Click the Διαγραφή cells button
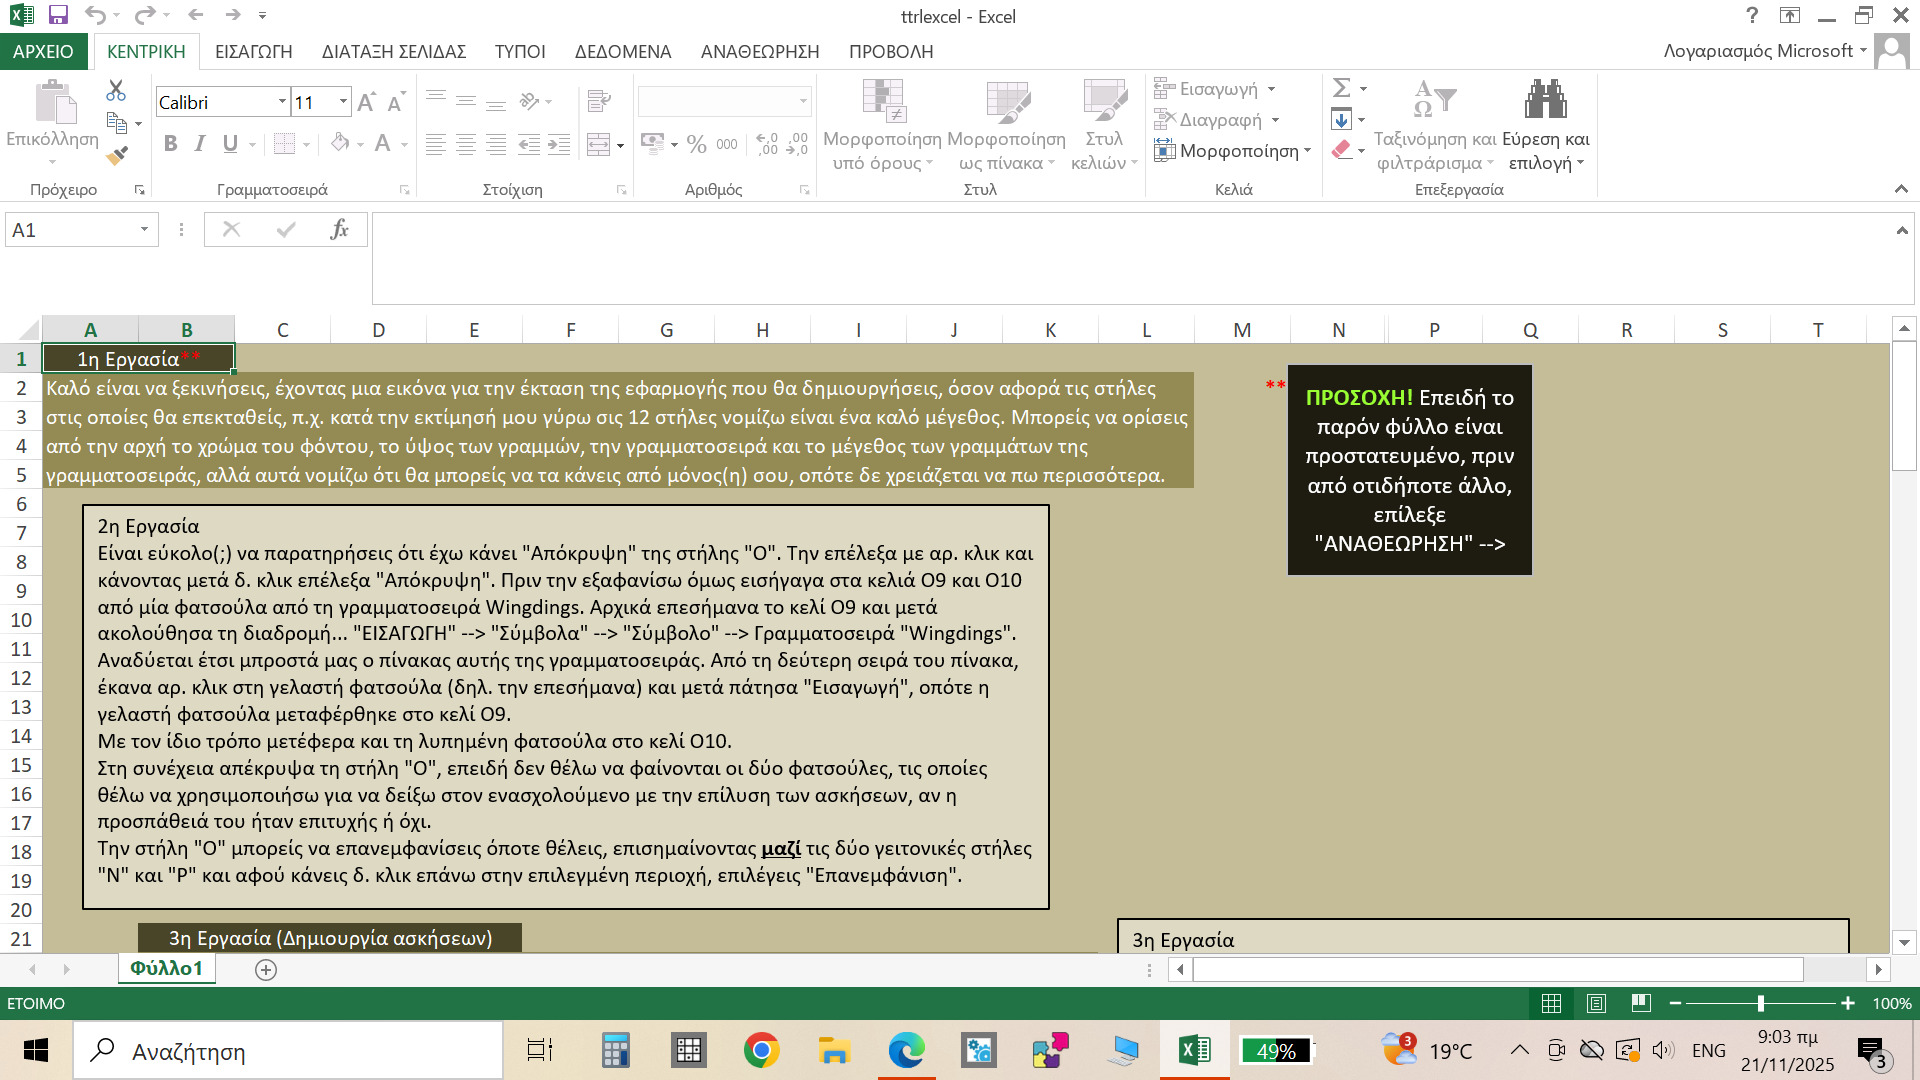Image resolution: width=1920 pixels, height=1080 pixels. point(1217,120)
